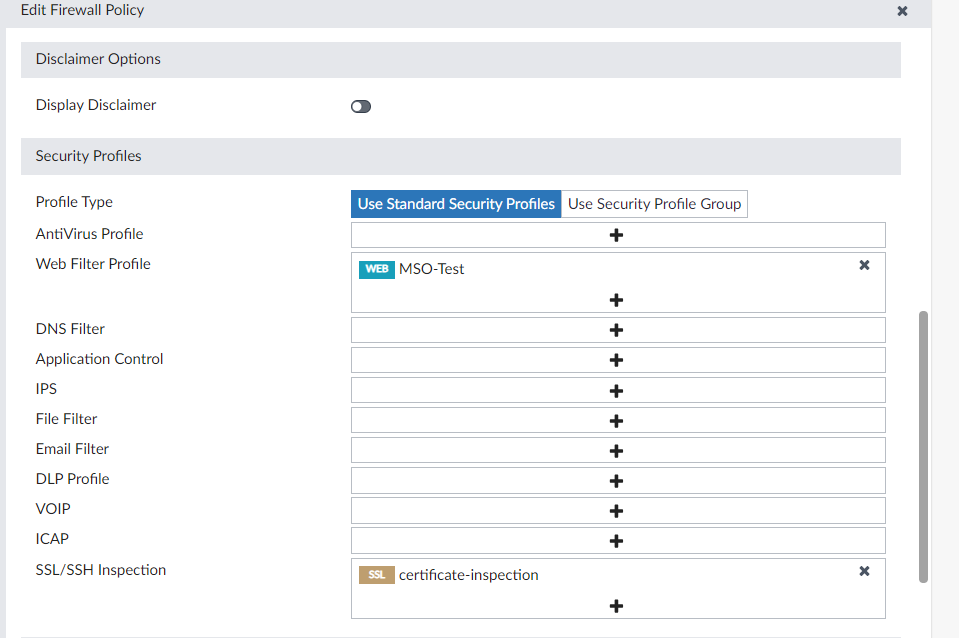Click the MSO-Test web filter entry
Screen dimensions: 959x638
431,269
